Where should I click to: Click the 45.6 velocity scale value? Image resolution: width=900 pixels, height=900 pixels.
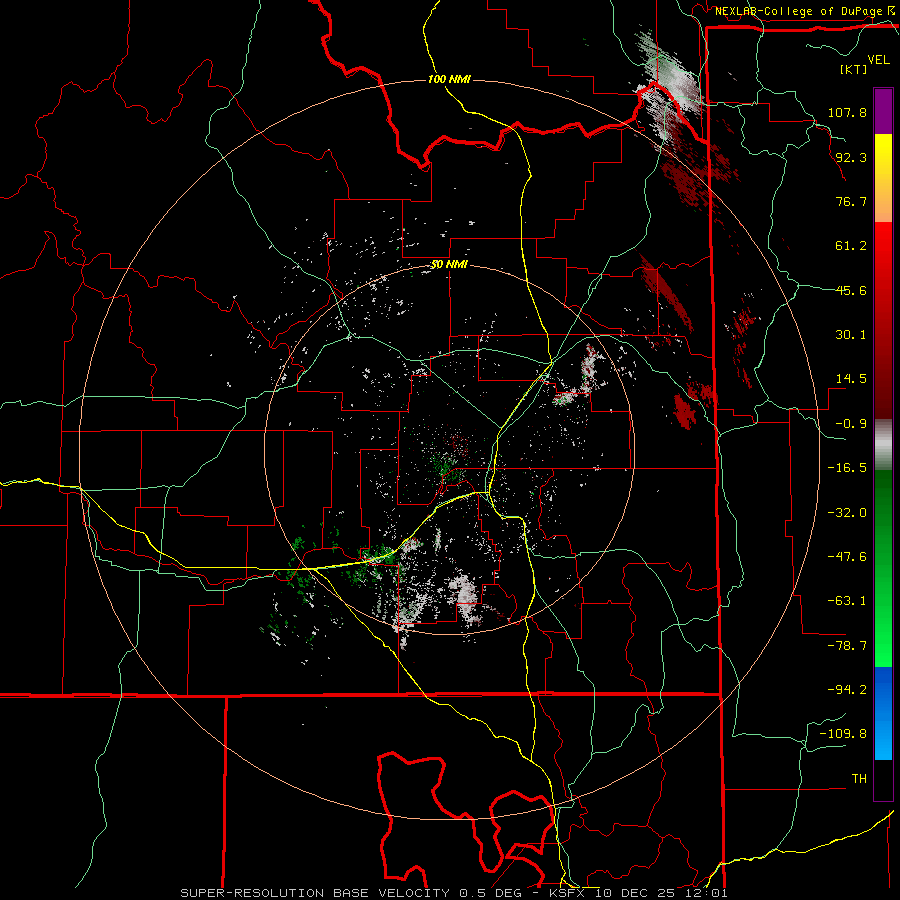click(x=851, y=290)
